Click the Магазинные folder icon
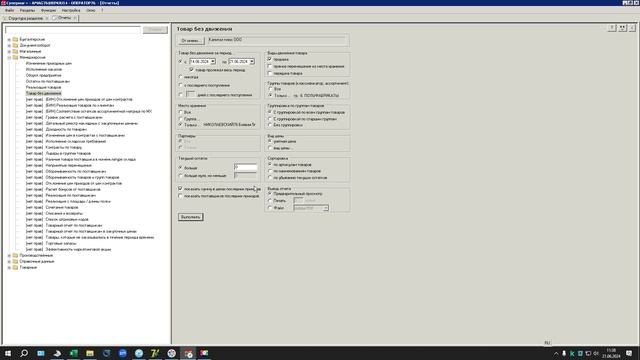The width and height of the screenshot is (640, 360). pyautogui.click(x=16, y=51)
